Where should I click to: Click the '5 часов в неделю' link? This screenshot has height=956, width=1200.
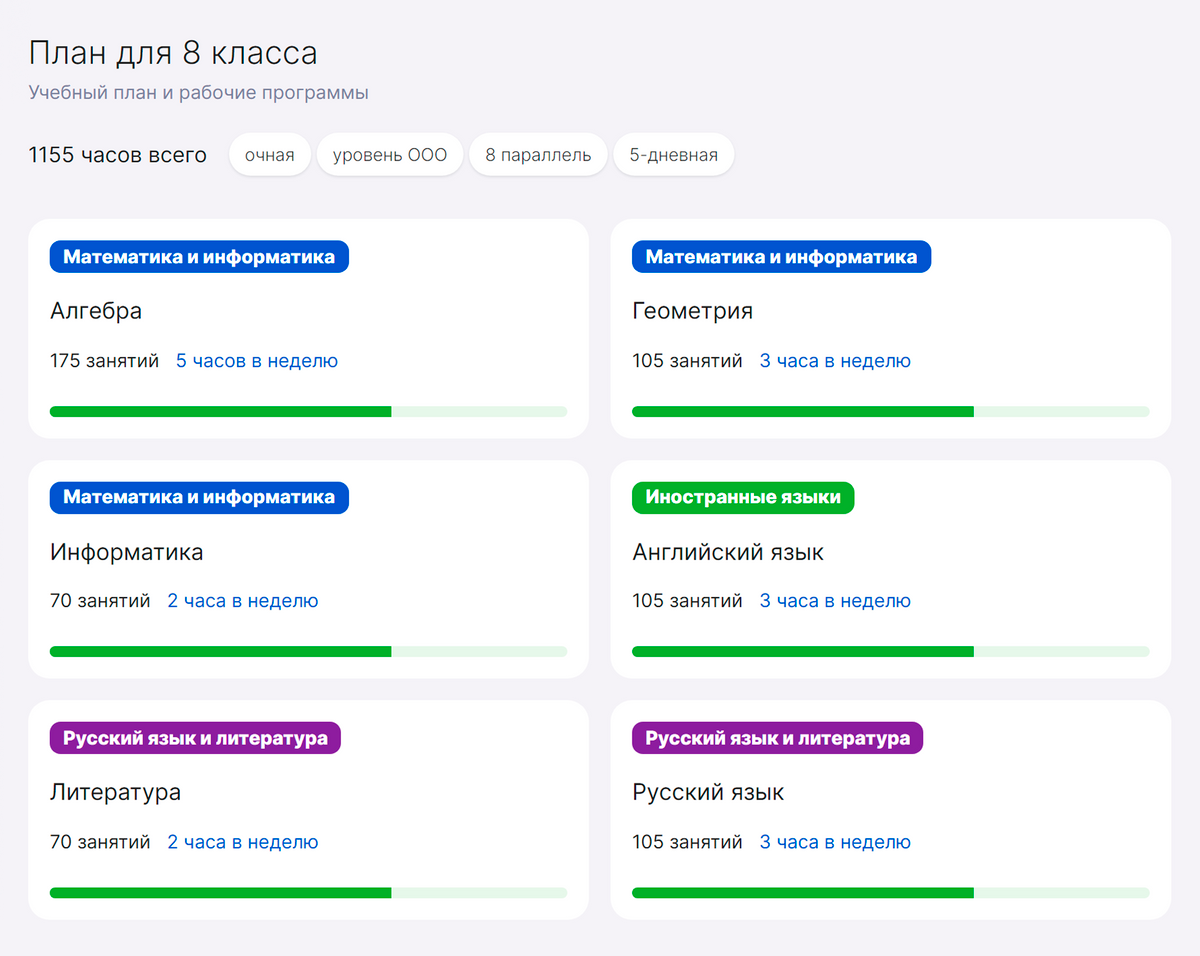(257, 361)
